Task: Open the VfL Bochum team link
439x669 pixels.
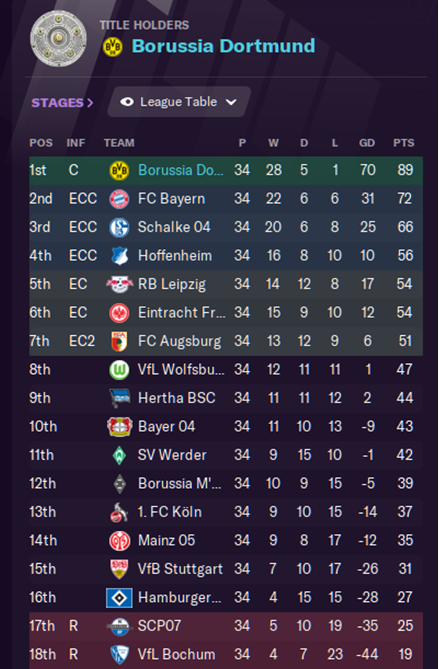Action: (x=176, y=654)
